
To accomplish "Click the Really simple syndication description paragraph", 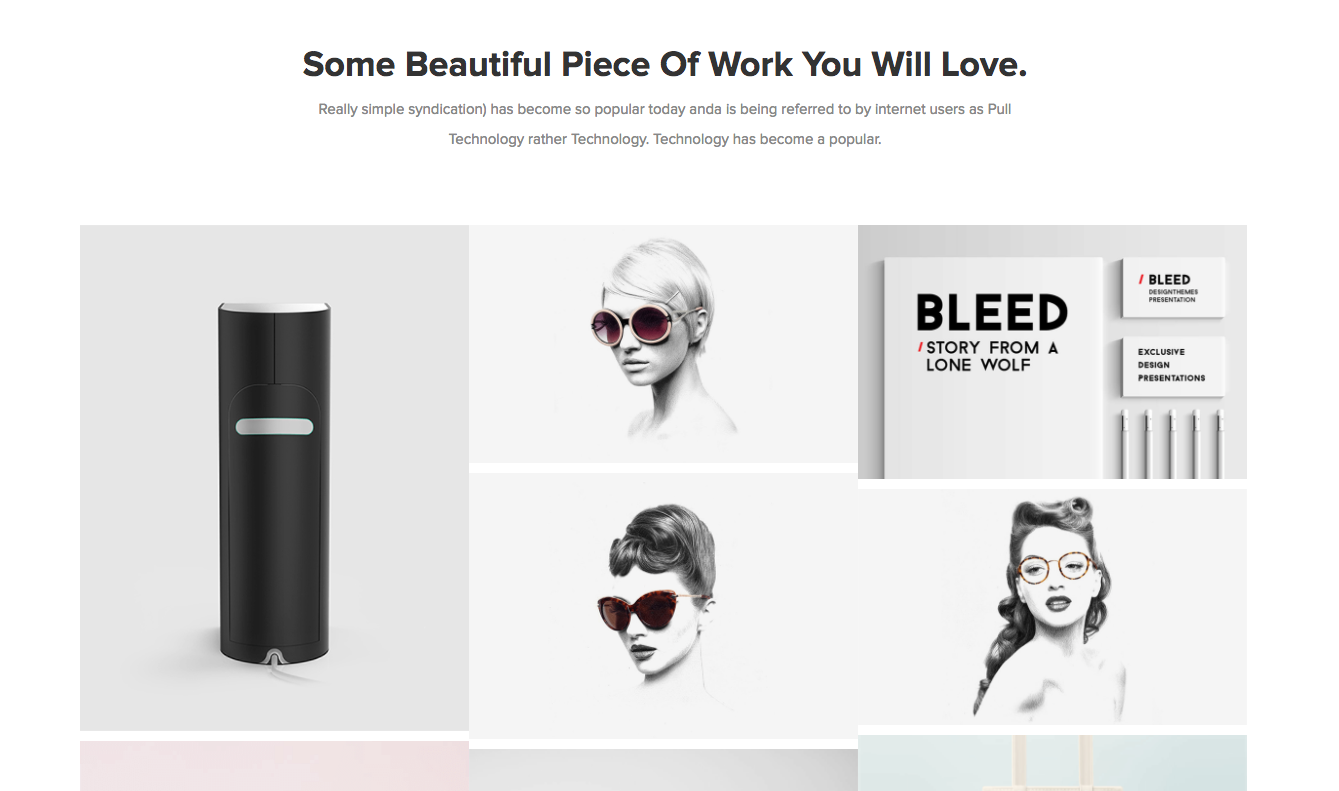I will (x=665, y=124).
